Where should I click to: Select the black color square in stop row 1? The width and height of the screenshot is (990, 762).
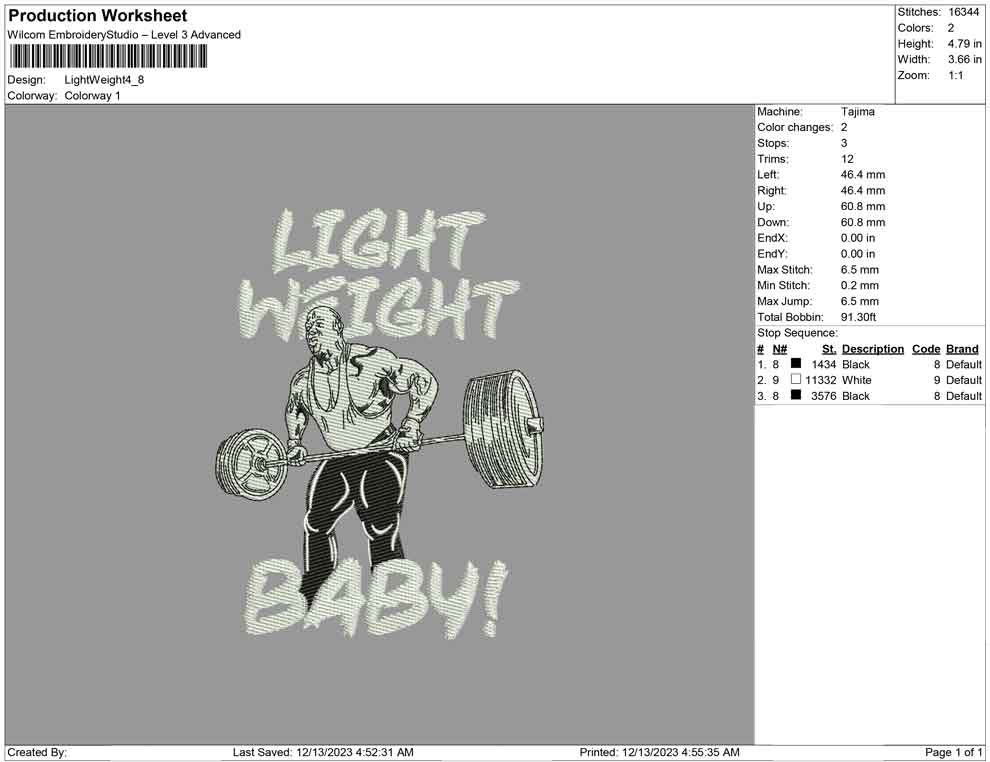coord(796,364)
